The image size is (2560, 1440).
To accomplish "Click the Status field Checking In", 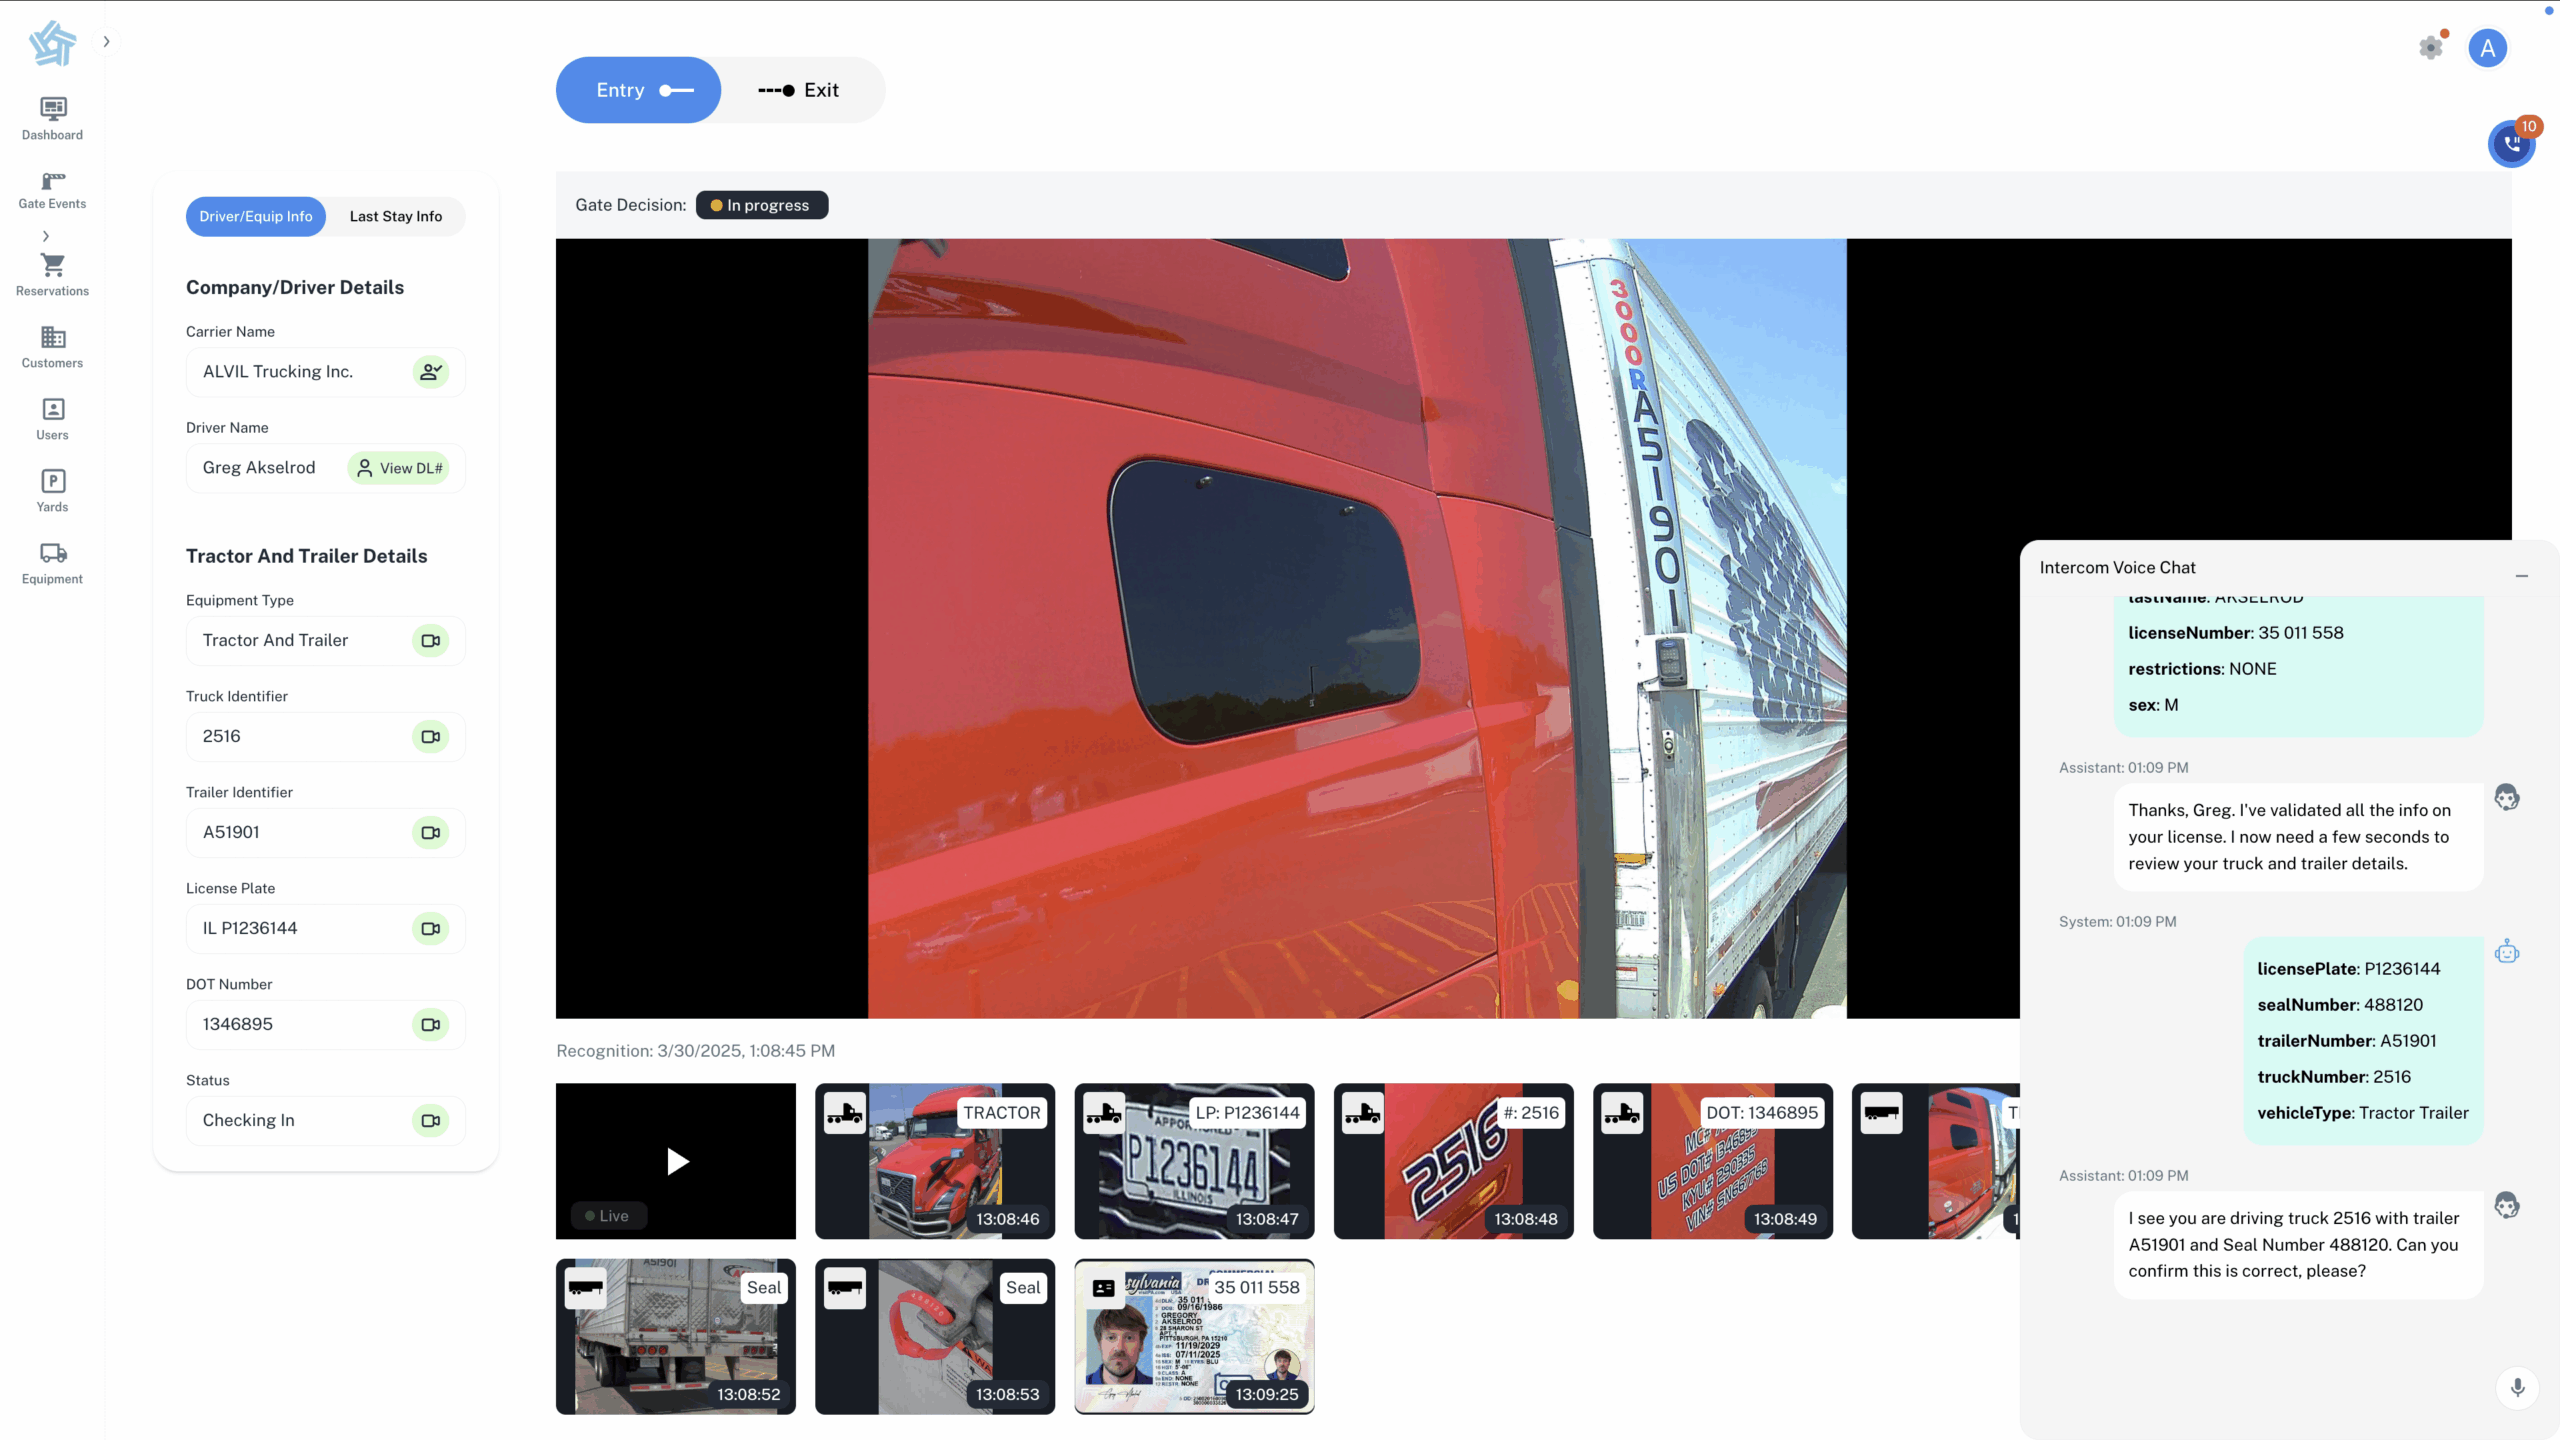I will (326, 1121).
